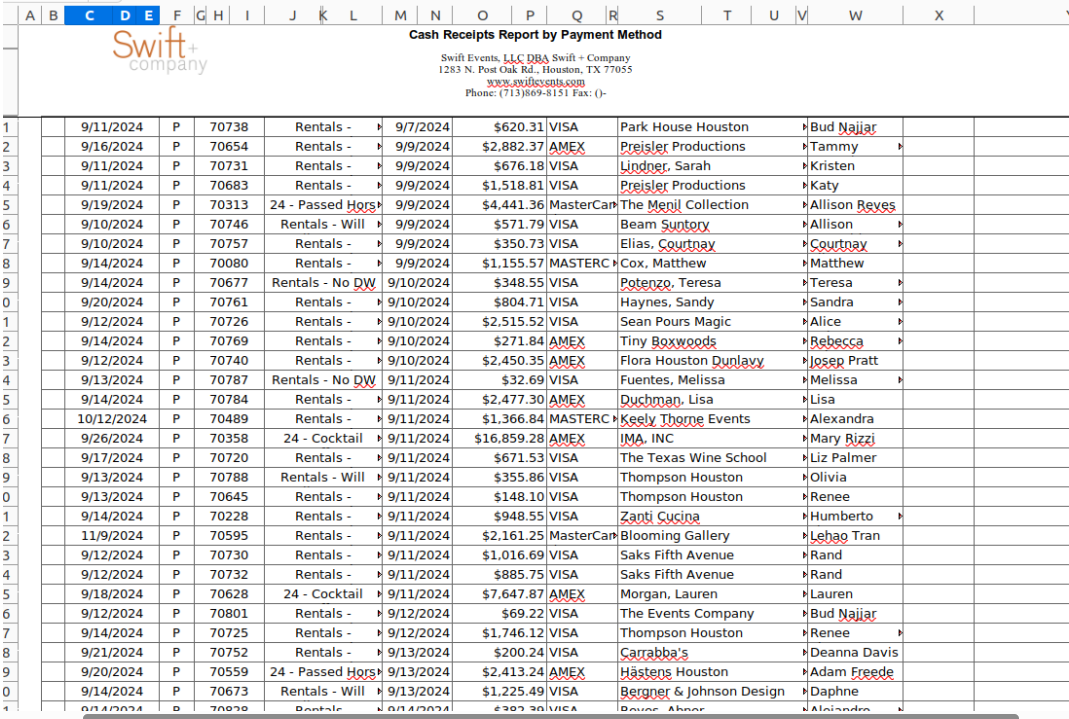Screen dimensions: 1069x719
Task: Select cell Morgan, Lauren
Action: (712, 594)
